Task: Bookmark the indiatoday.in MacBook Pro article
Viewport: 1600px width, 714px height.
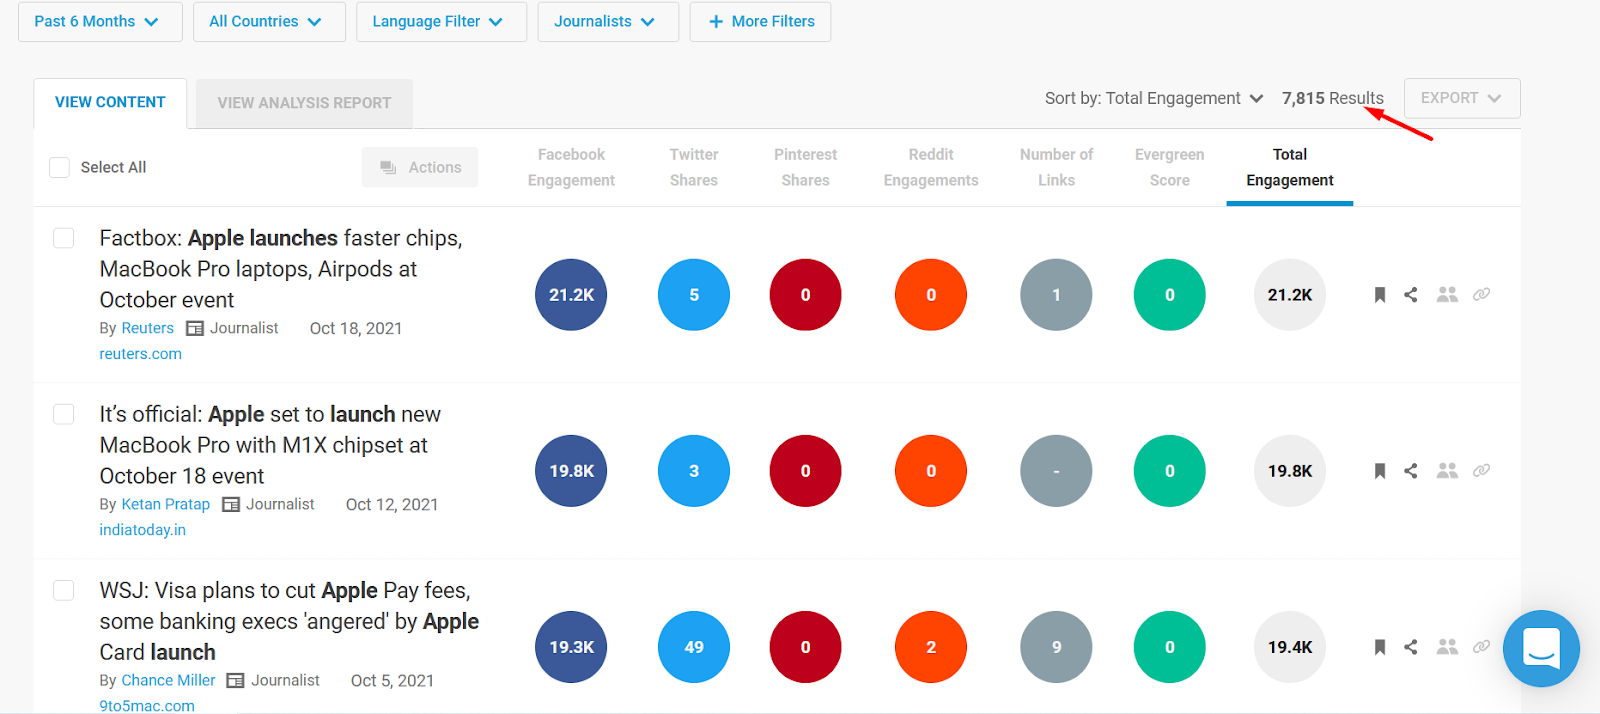Action: pyautogui.click(x=1380, y=471)
